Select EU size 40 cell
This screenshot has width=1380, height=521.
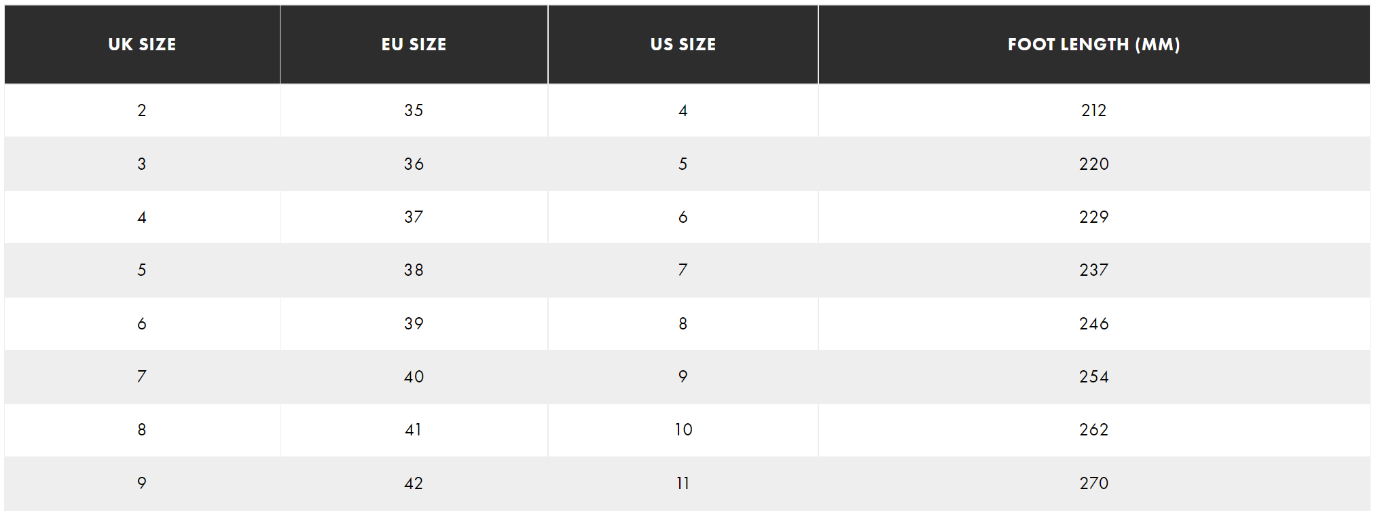point(414,377)
